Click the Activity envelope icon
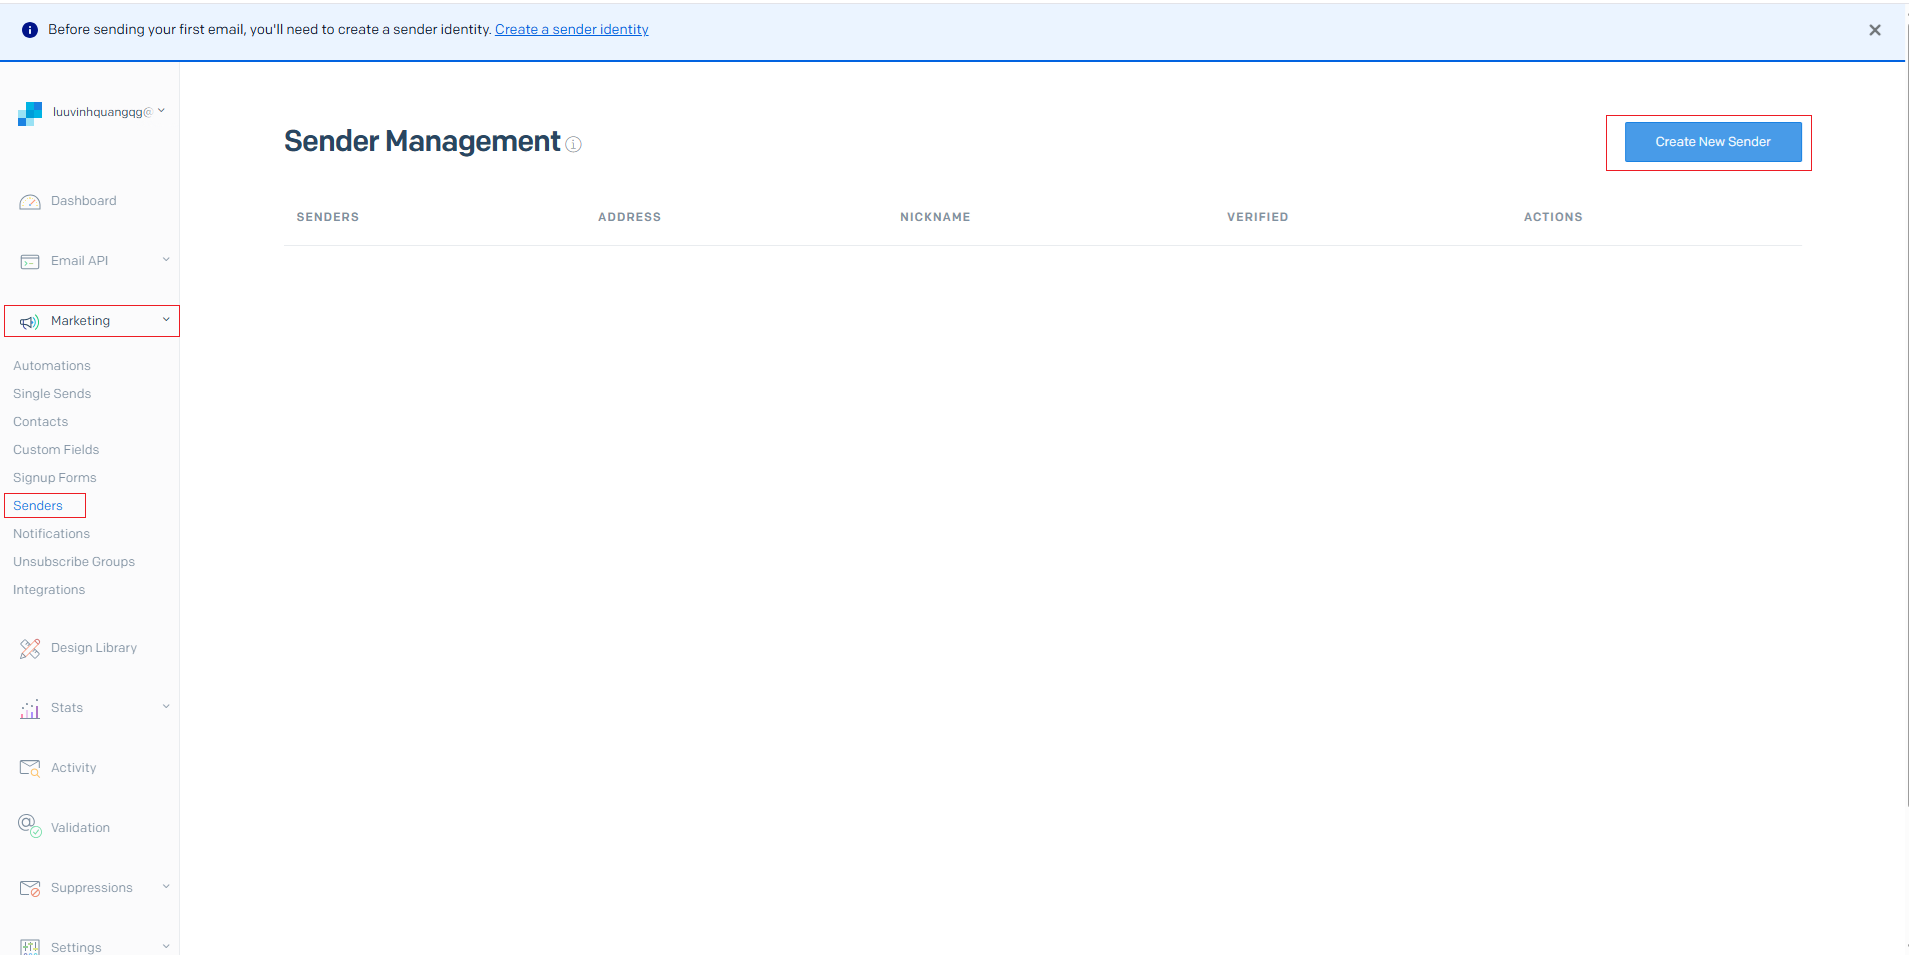Image resolution: width=1909 pixels, height=955 pixels. [x=30, y=768]
